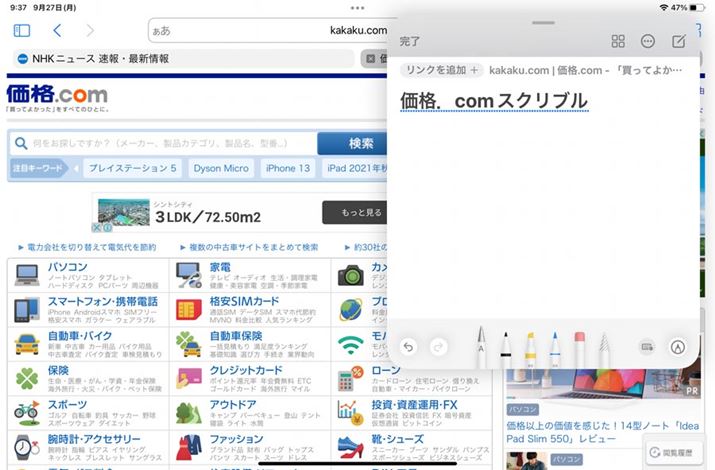Image resolution: width=715 pixels, height=470 pixels.
Task: Open the クレジットカード category
Action: (246, 370)
